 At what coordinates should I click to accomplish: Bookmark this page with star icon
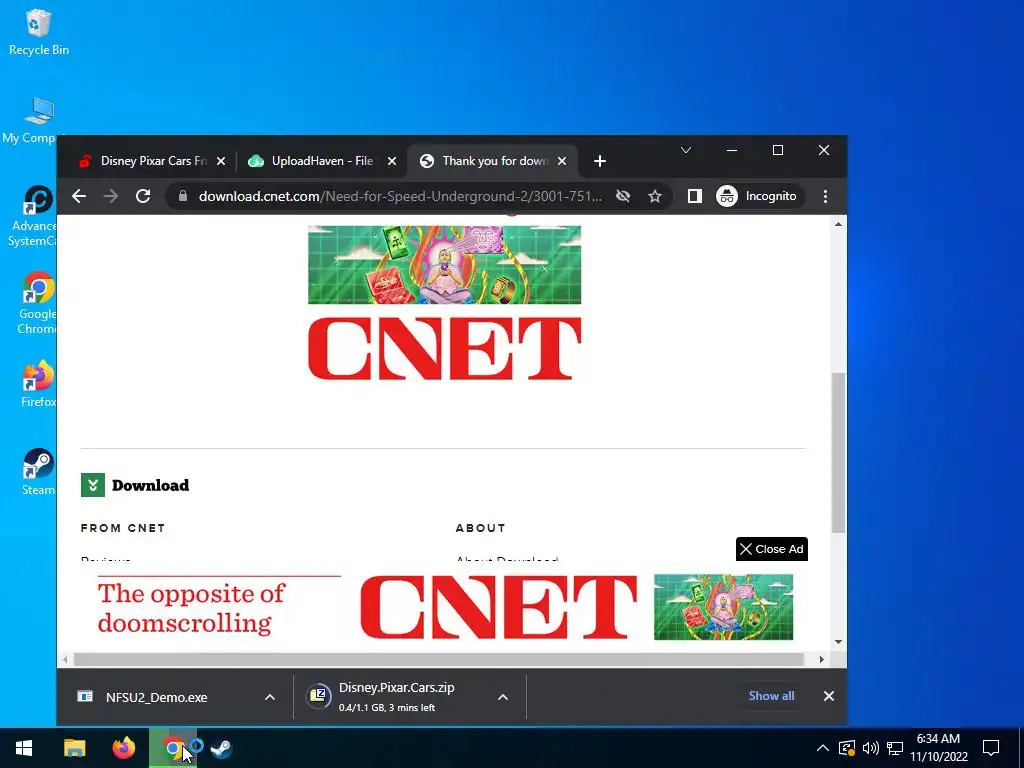[655, 196]
